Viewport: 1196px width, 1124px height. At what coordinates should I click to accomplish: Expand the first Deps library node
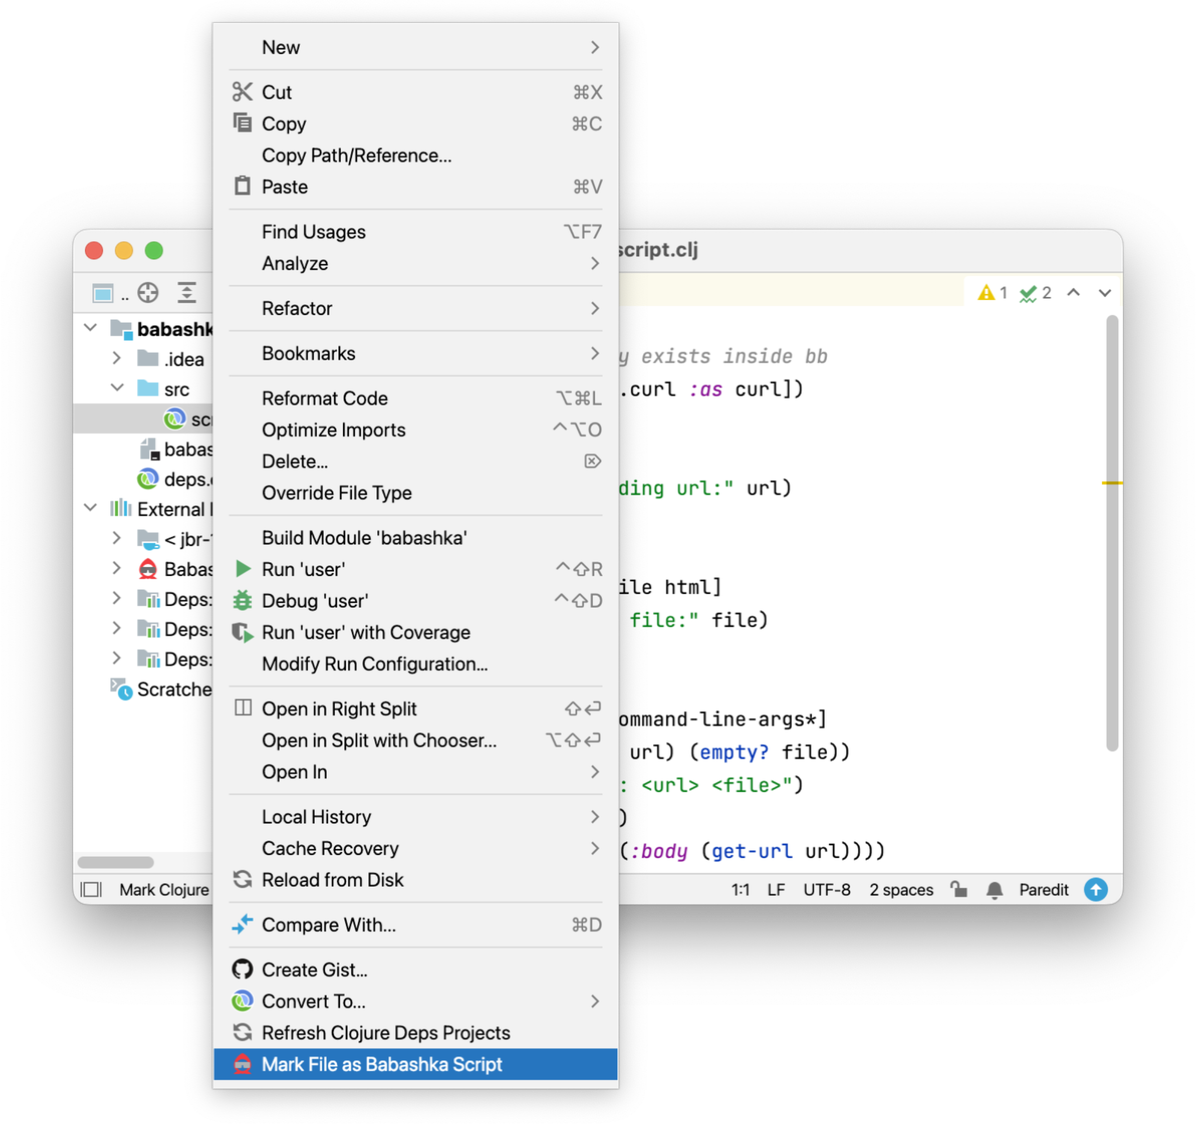coord(117,599)
